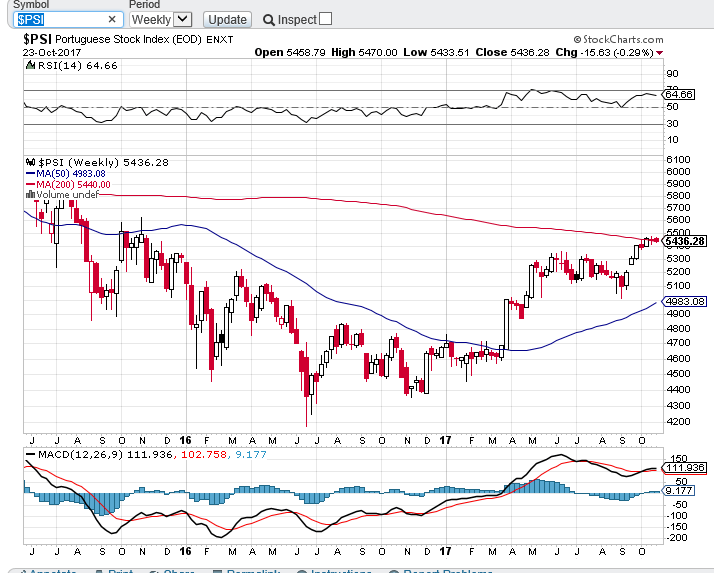Click the volume bars icon beside Volume undef

point(30,194)
